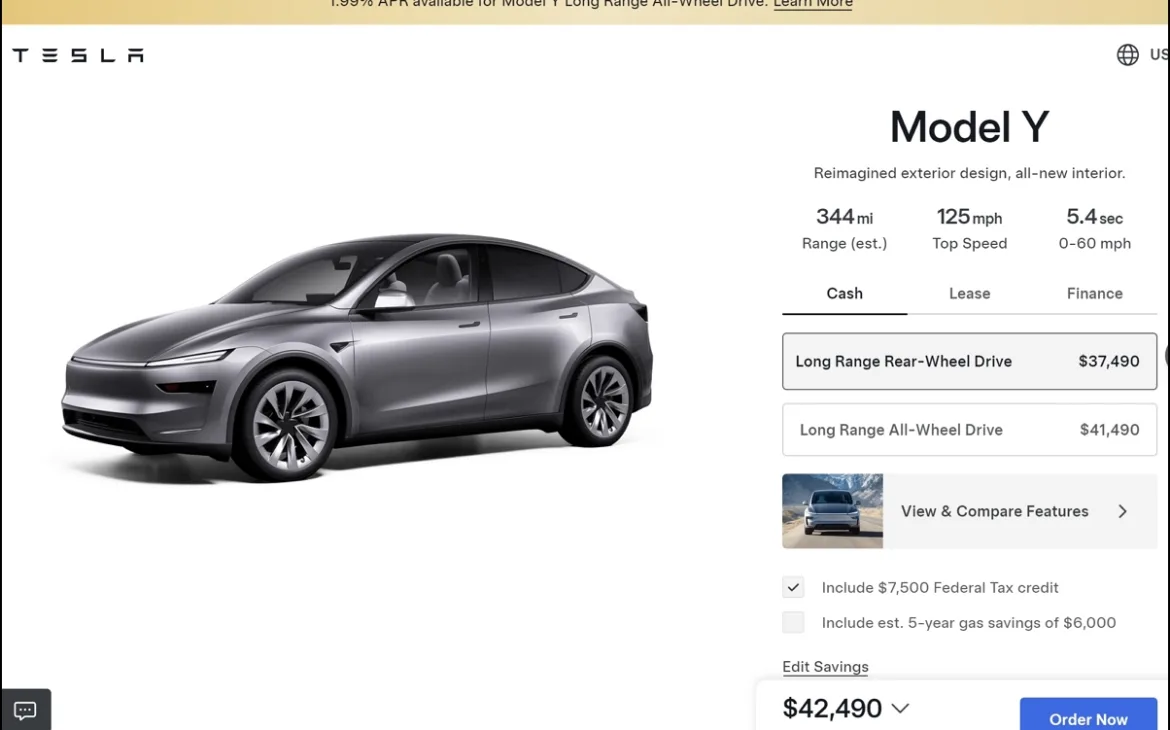Click the Model Y car image
Image resolution: width=1170 pixels, height=730 pixels.
click(357, 358)
